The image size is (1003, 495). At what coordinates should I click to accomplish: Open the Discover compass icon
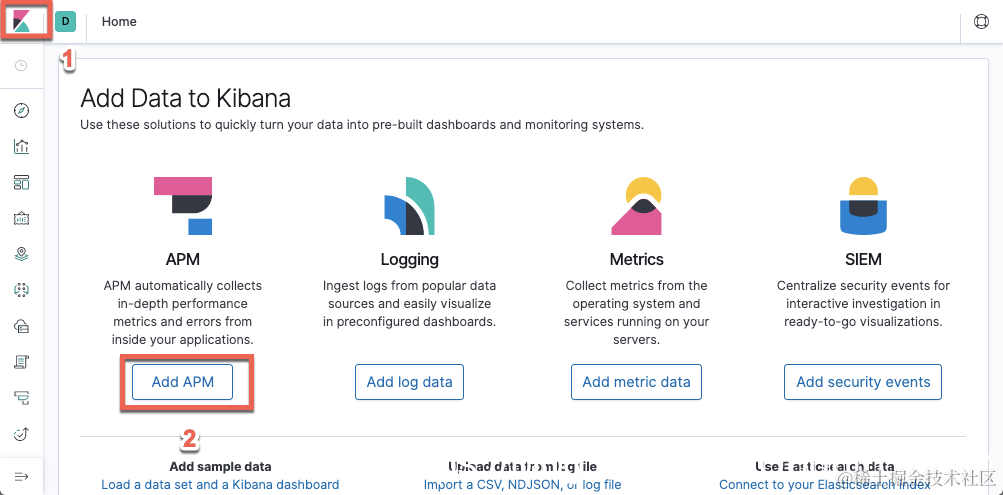click(22, 110)
